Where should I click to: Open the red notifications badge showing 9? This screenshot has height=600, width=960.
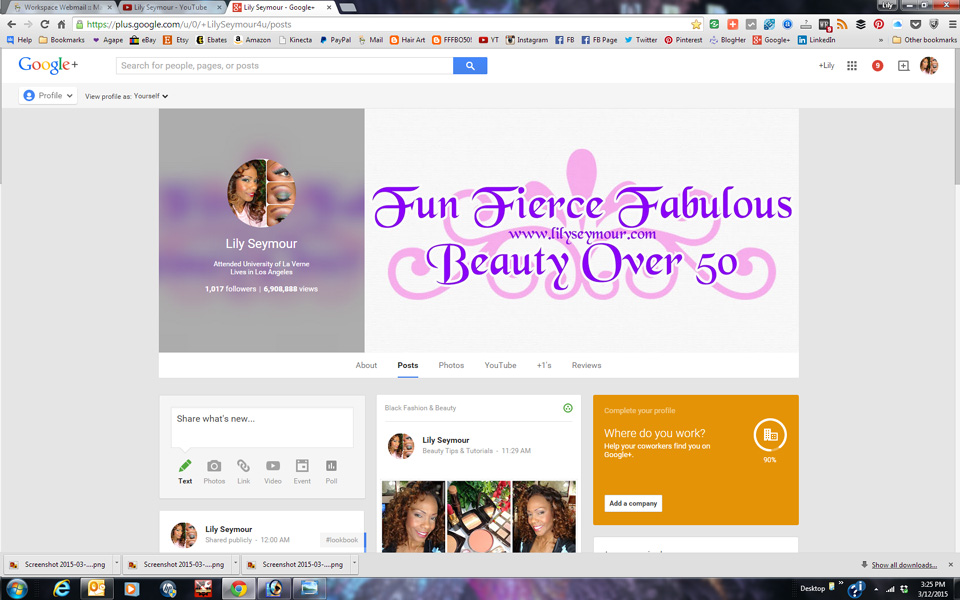877,66
